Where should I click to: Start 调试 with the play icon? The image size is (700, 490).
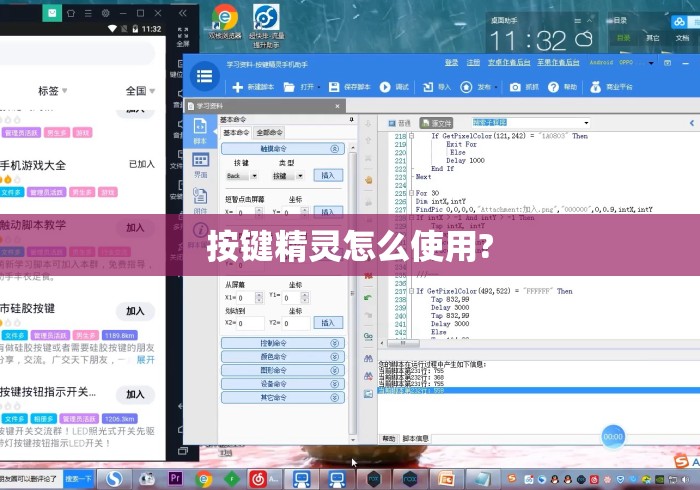[x=385, y=87]
